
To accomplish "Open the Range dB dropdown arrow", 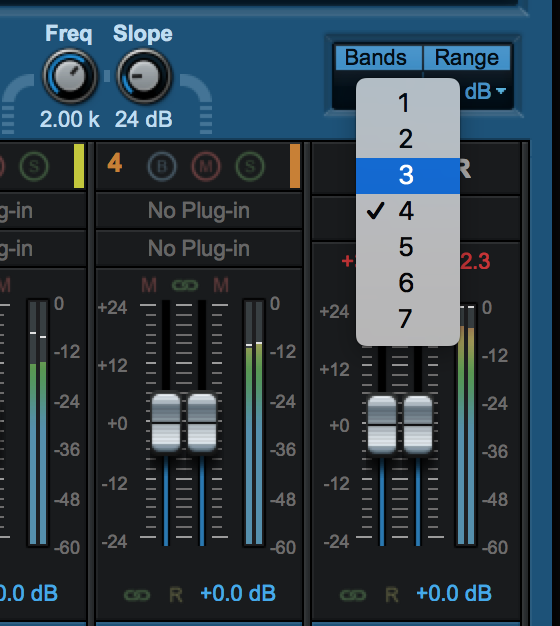I will coord(501,91).
